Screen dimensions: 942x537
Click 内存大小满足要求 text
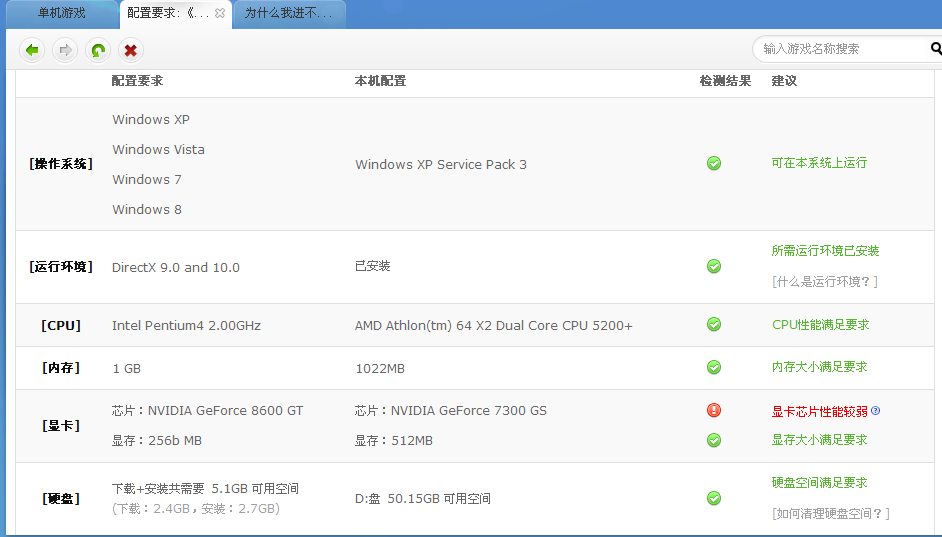pos(819,366)
